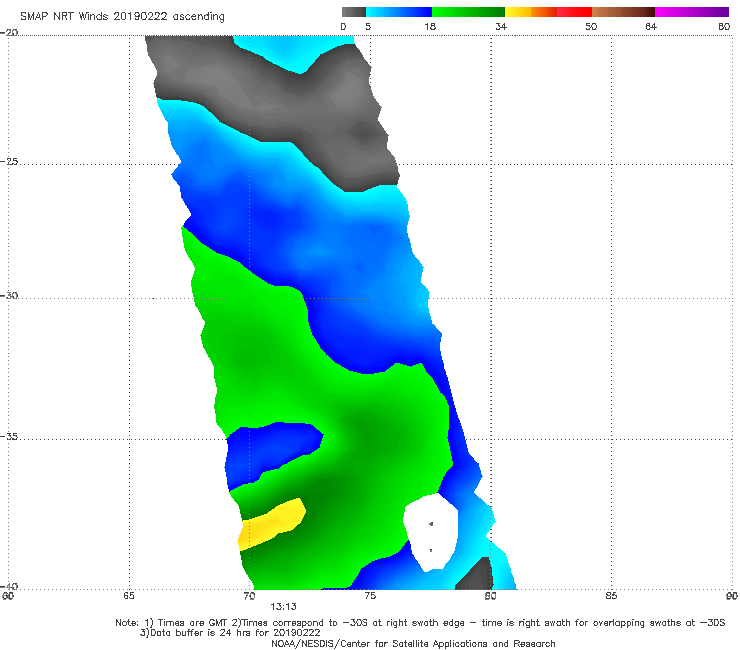The image size is (740, 650).
Task: Click the color bar label '18'
Action: (x=430, y=27)
